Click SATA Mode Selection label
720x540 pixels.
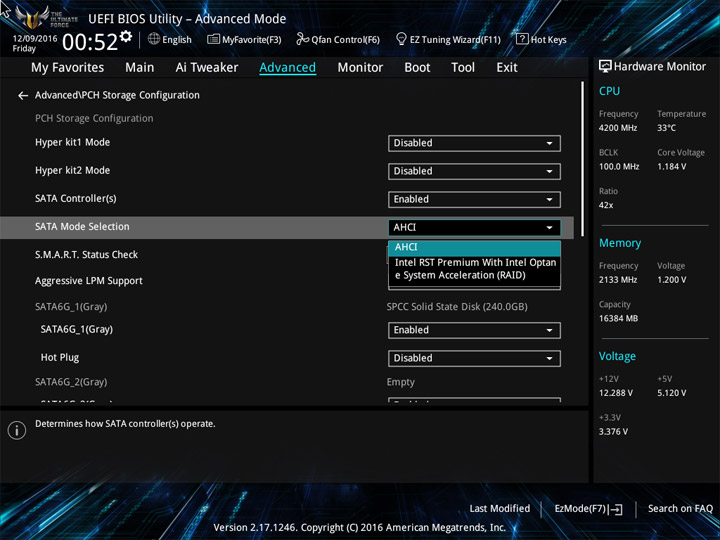point(82,227)
